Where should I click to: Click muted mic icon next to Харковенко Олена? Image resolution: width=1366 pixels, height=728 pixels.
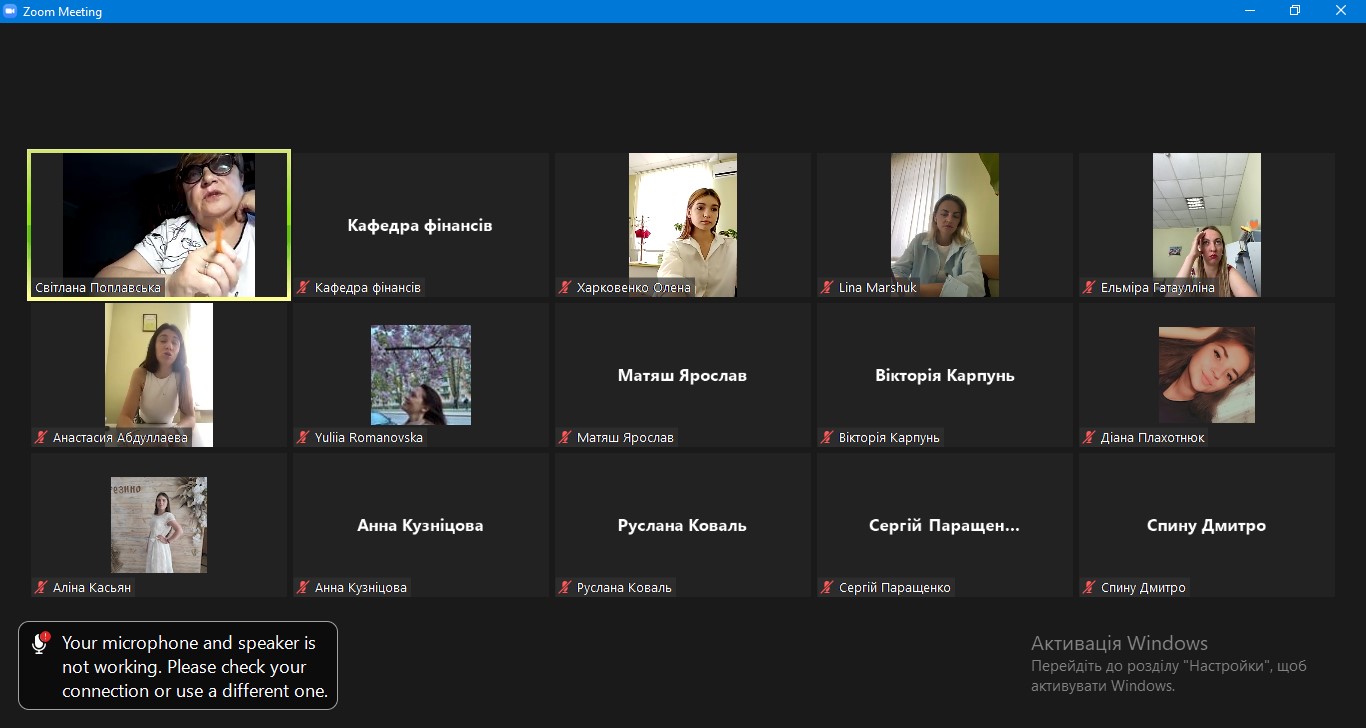[565, 288]
